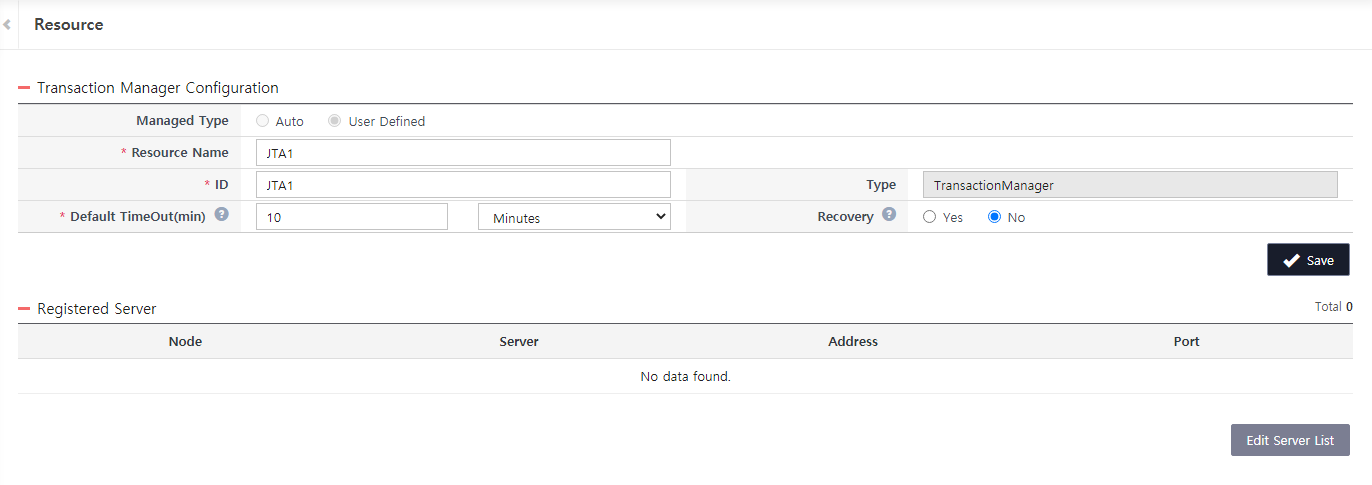Collapse the Transaction Manager Configuration section

pyautogui.click(x=24, y=88)
